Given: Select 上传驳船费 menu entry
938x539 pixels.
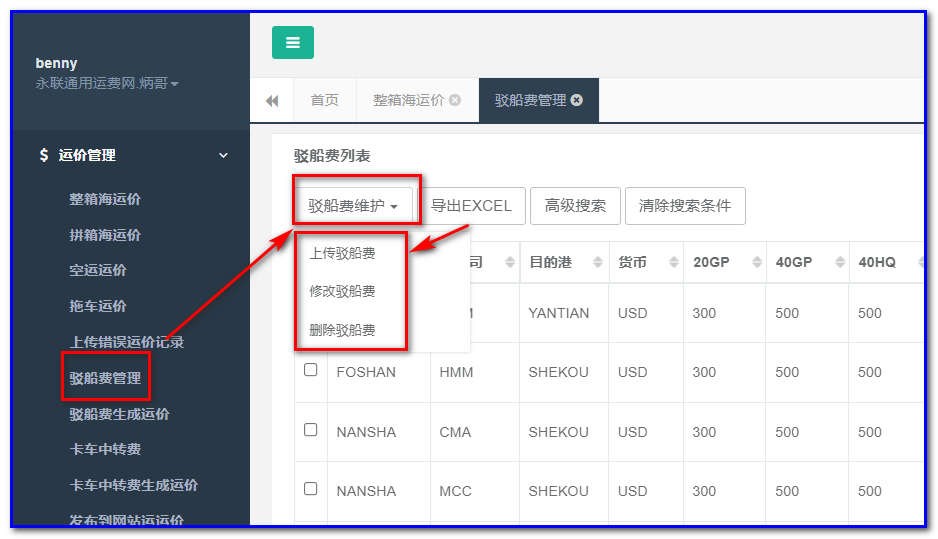Looking at the screenshot, I should click(342, 253).
